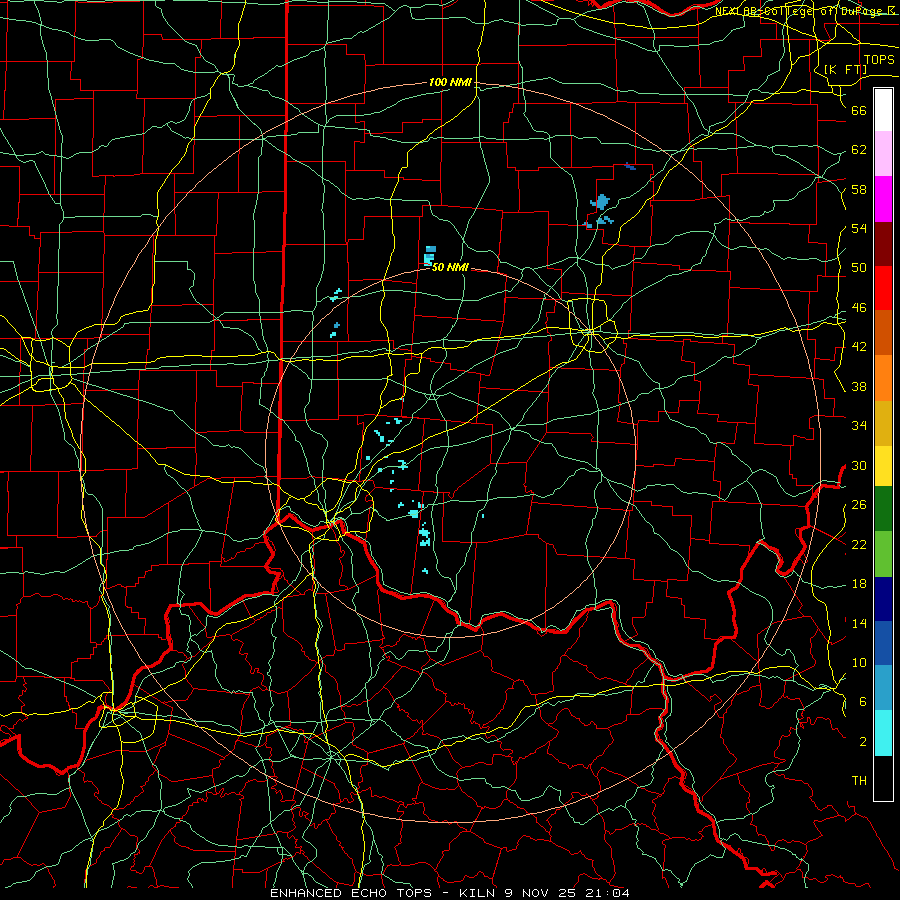
Task: Pick the bright yellow legend swatch
Action: click(x=883, y=466)
